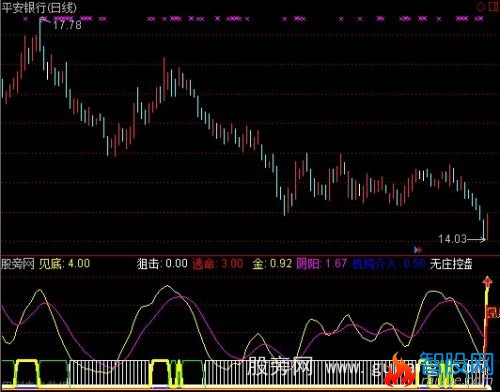Select the 金: 0.92 indicator value
The width and height of the screenshot is (500, 392).
(x=272, y=264)
